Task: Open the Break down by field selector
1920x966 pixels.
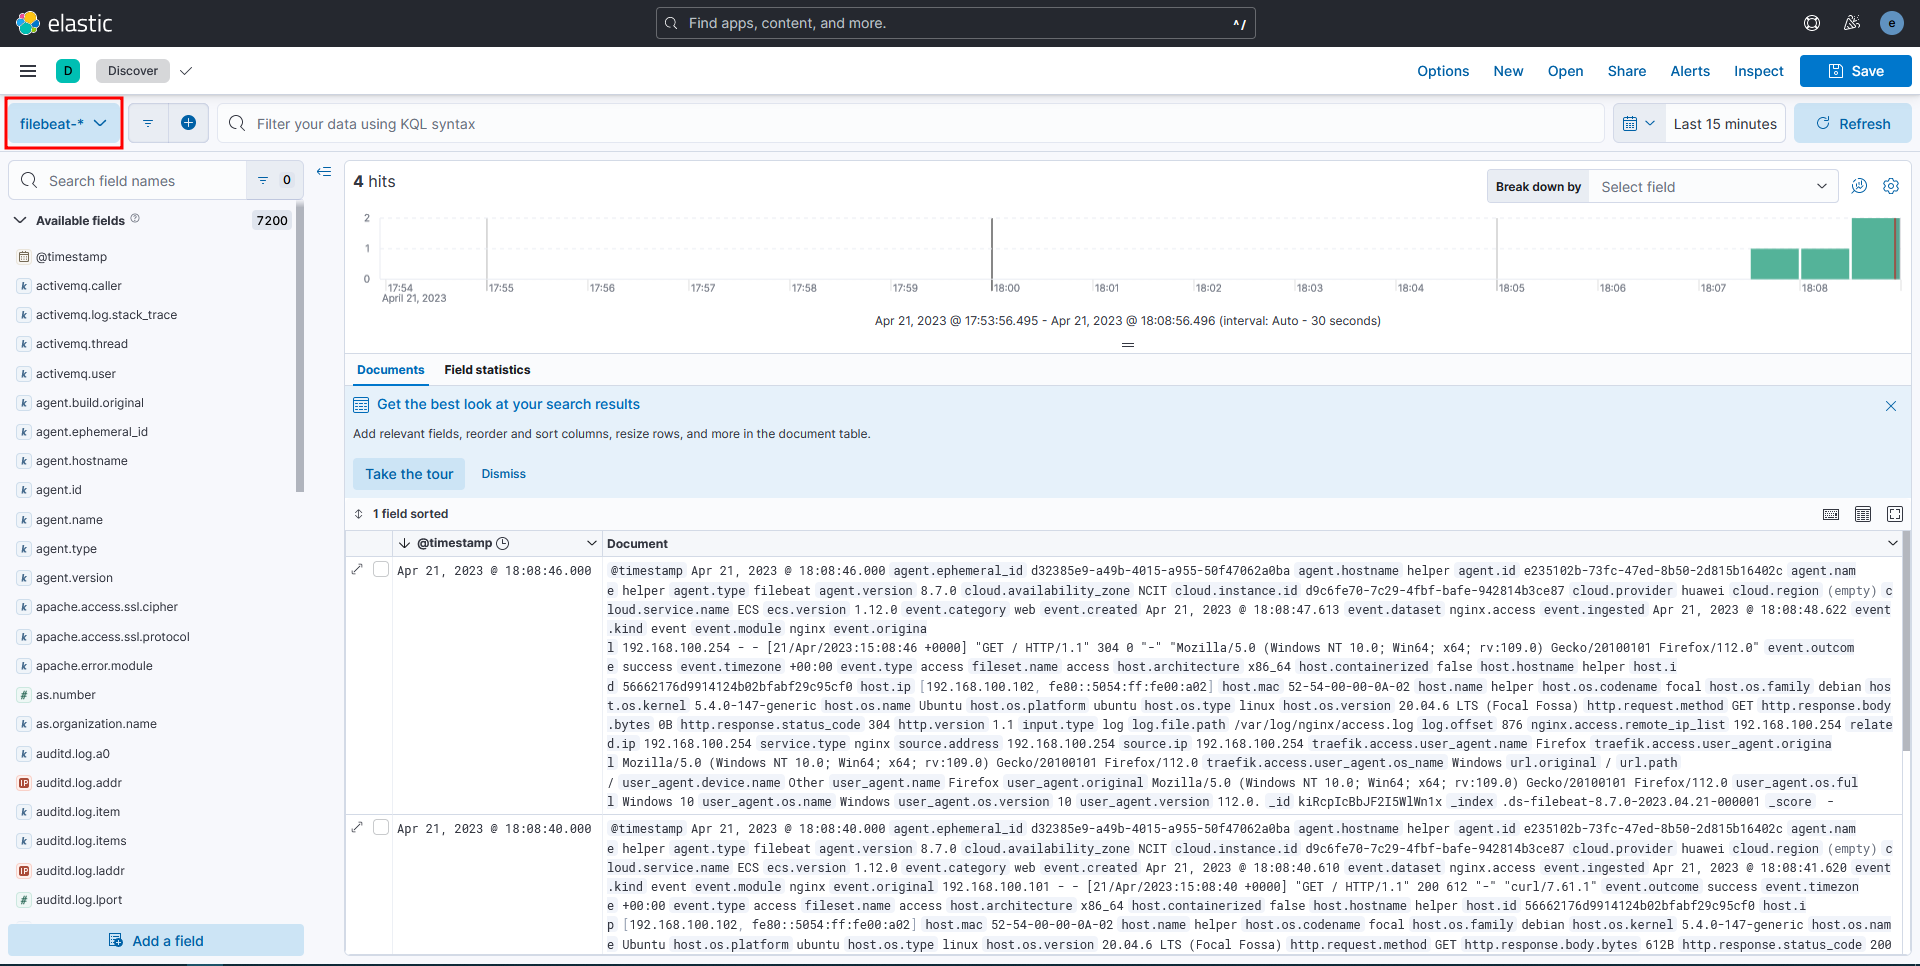Action: pos(1712,187)
